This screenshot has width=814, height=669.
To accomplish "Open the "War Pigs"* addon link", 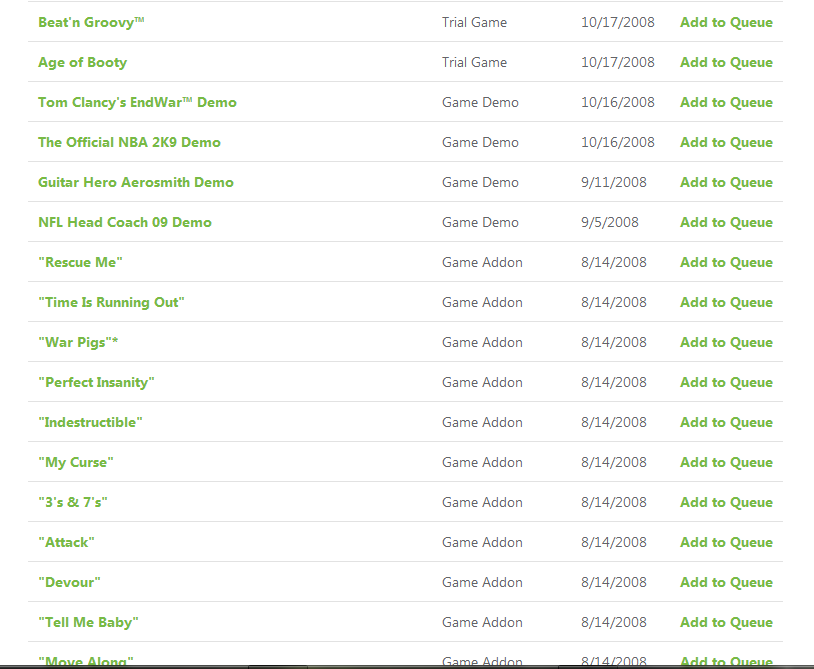I will (78, 342).
